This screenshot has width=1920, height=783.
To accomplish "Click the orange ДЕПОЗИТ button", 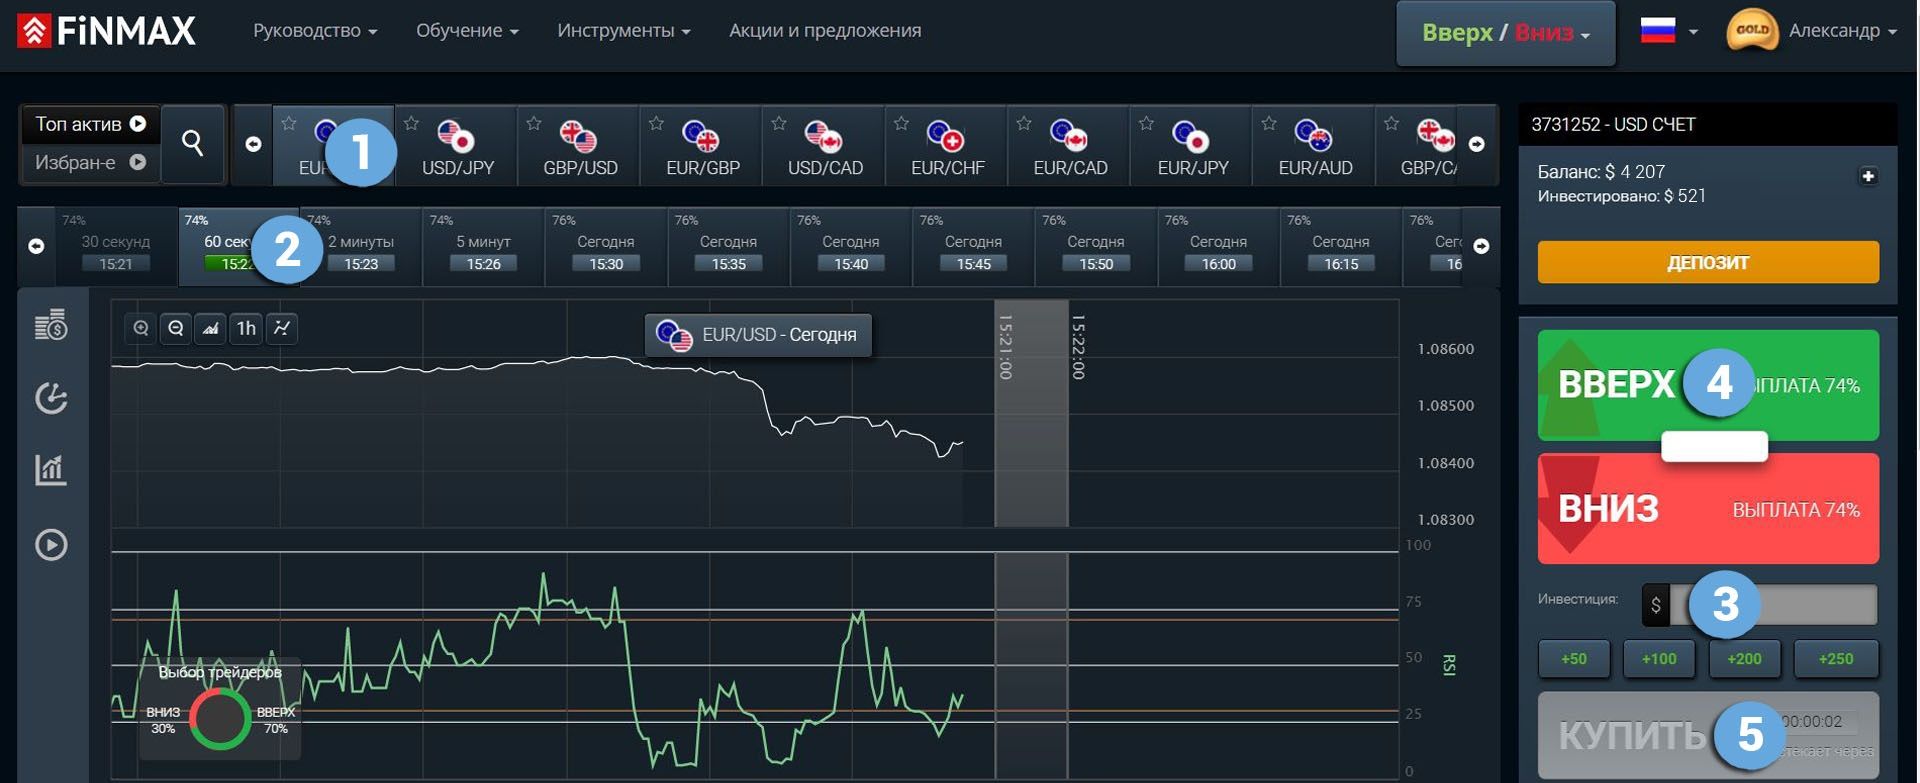I will [x=1708, y=262].
